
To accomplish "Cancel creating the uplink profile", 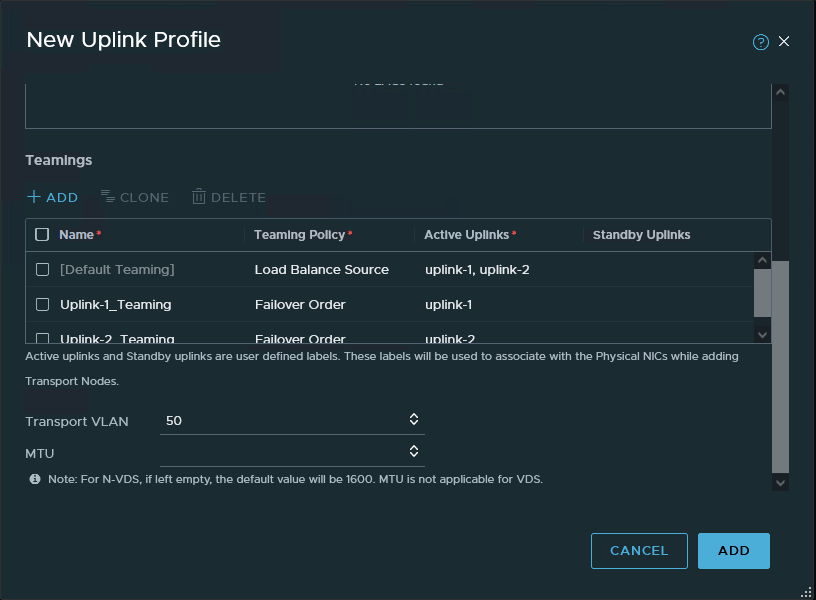I will coord(639,550).
